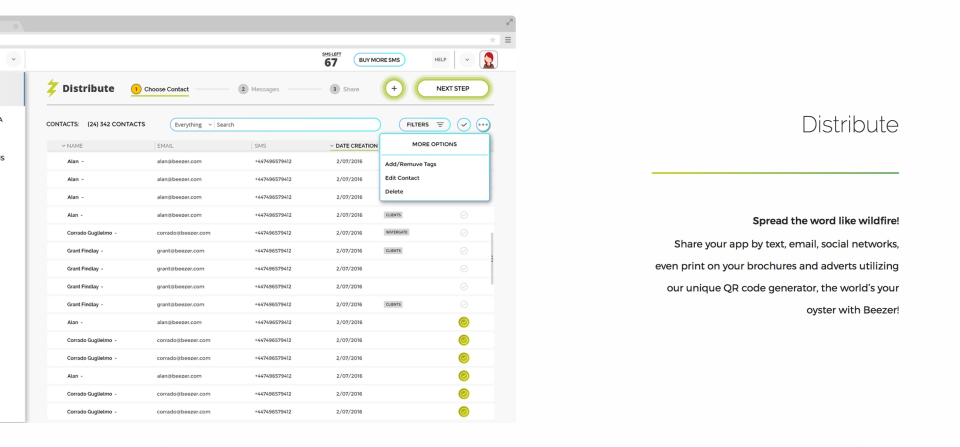The height and width of the screenshot is (447, 960).
Task: Click the BUY MORE SMS button
Action: 379,59
